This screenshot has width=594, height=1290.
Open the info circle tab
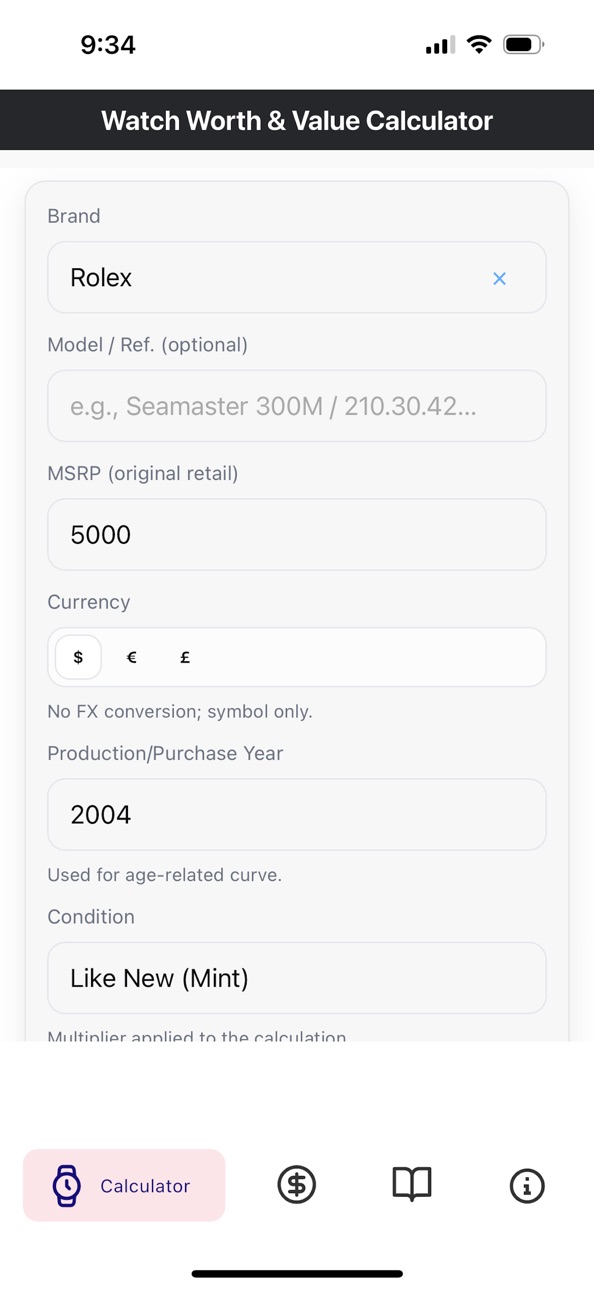point(527,1186)
